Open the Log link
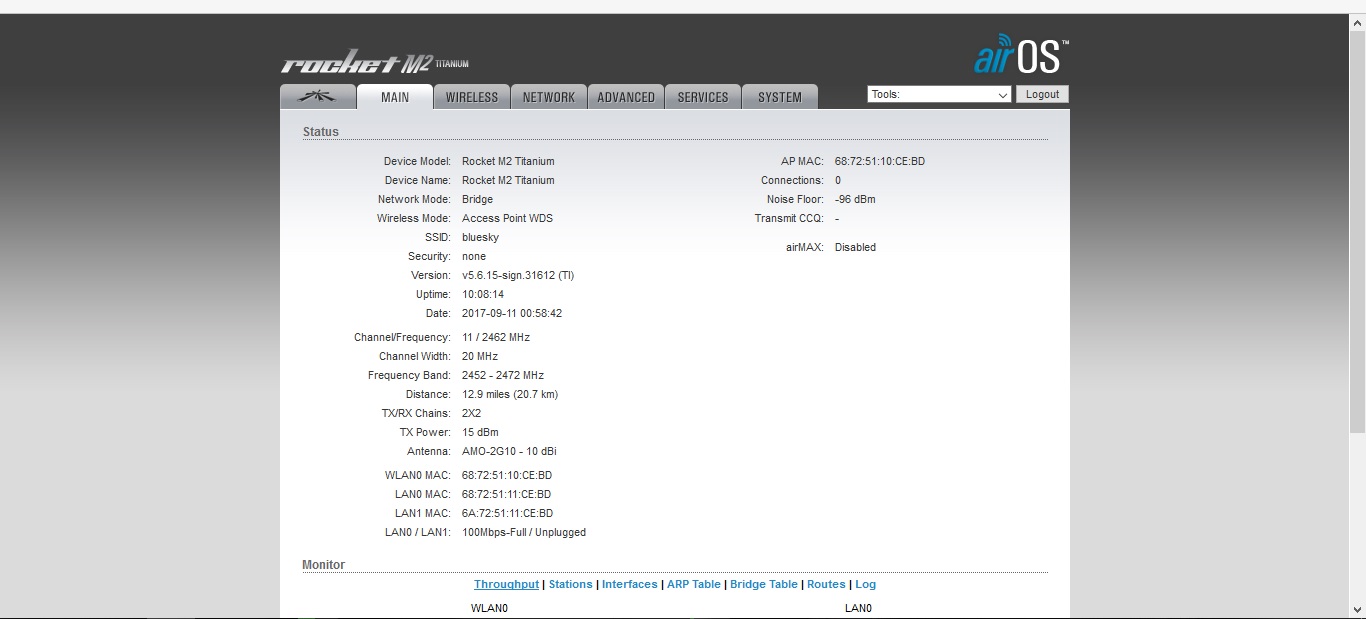Screen dimensions: 1366x619 [865, 584]
